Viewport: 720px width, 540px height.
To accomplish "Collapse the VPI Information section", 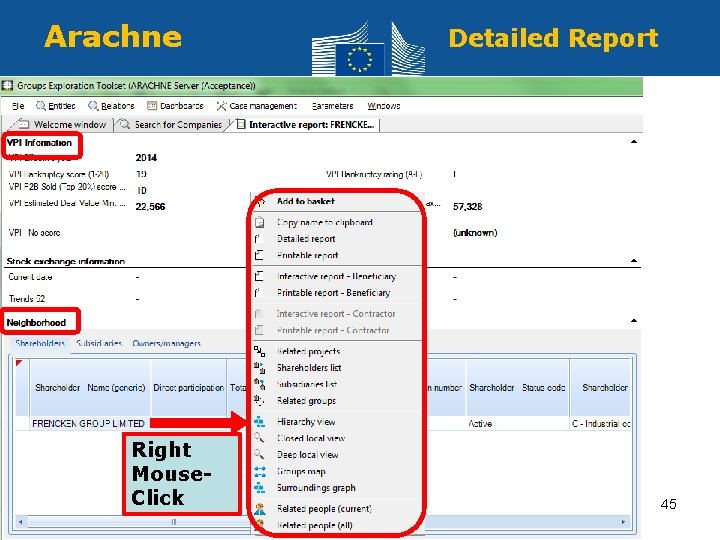I will 634,141.
